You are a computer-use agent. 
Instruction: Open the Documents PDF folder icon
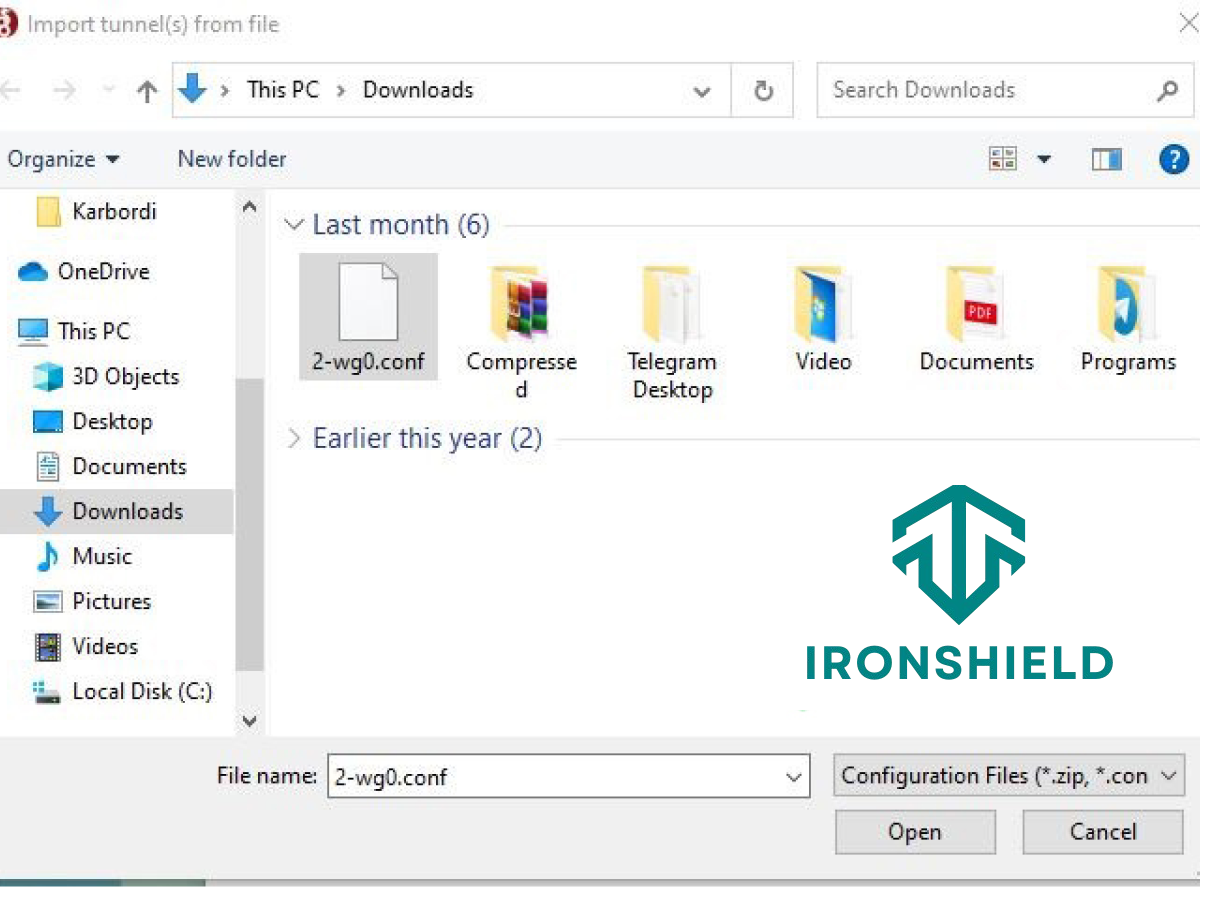976,306
